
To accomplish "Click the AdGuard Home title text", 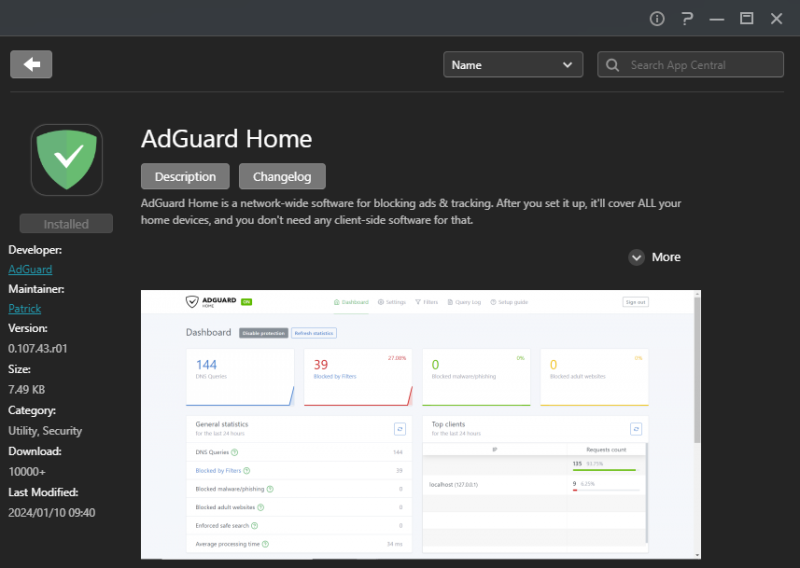I will (x=227, y=139).
